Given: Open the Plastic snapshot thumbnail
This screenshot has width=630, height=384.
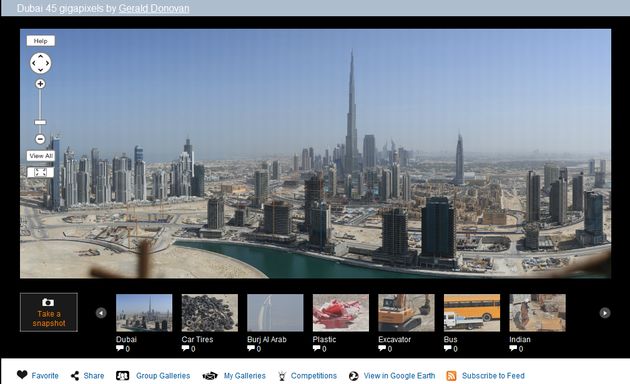Looking at the screenshot, I should click(341, 313).
